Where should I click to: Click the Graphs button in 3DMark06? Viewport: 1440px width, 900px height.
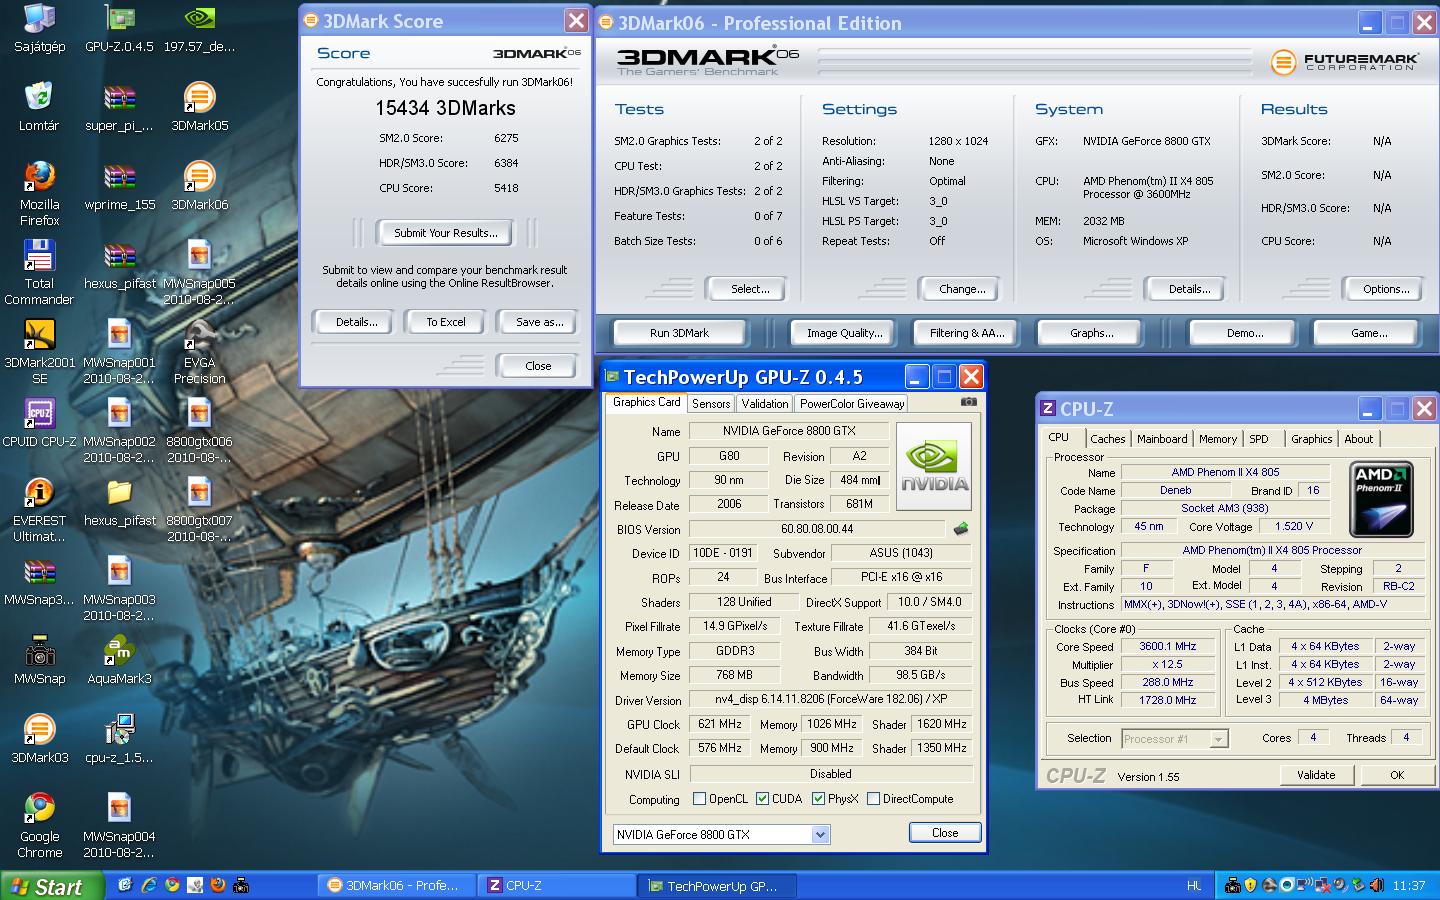pyautogui.click(x=1092, y=333)
